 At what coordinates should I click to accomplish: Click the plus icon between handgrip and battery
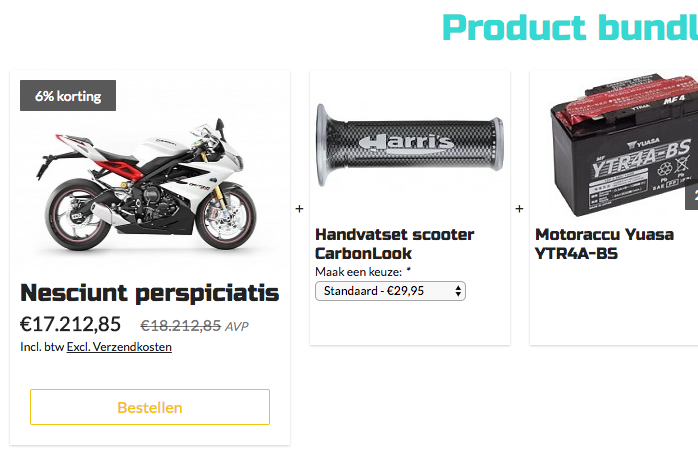(519, 208)
